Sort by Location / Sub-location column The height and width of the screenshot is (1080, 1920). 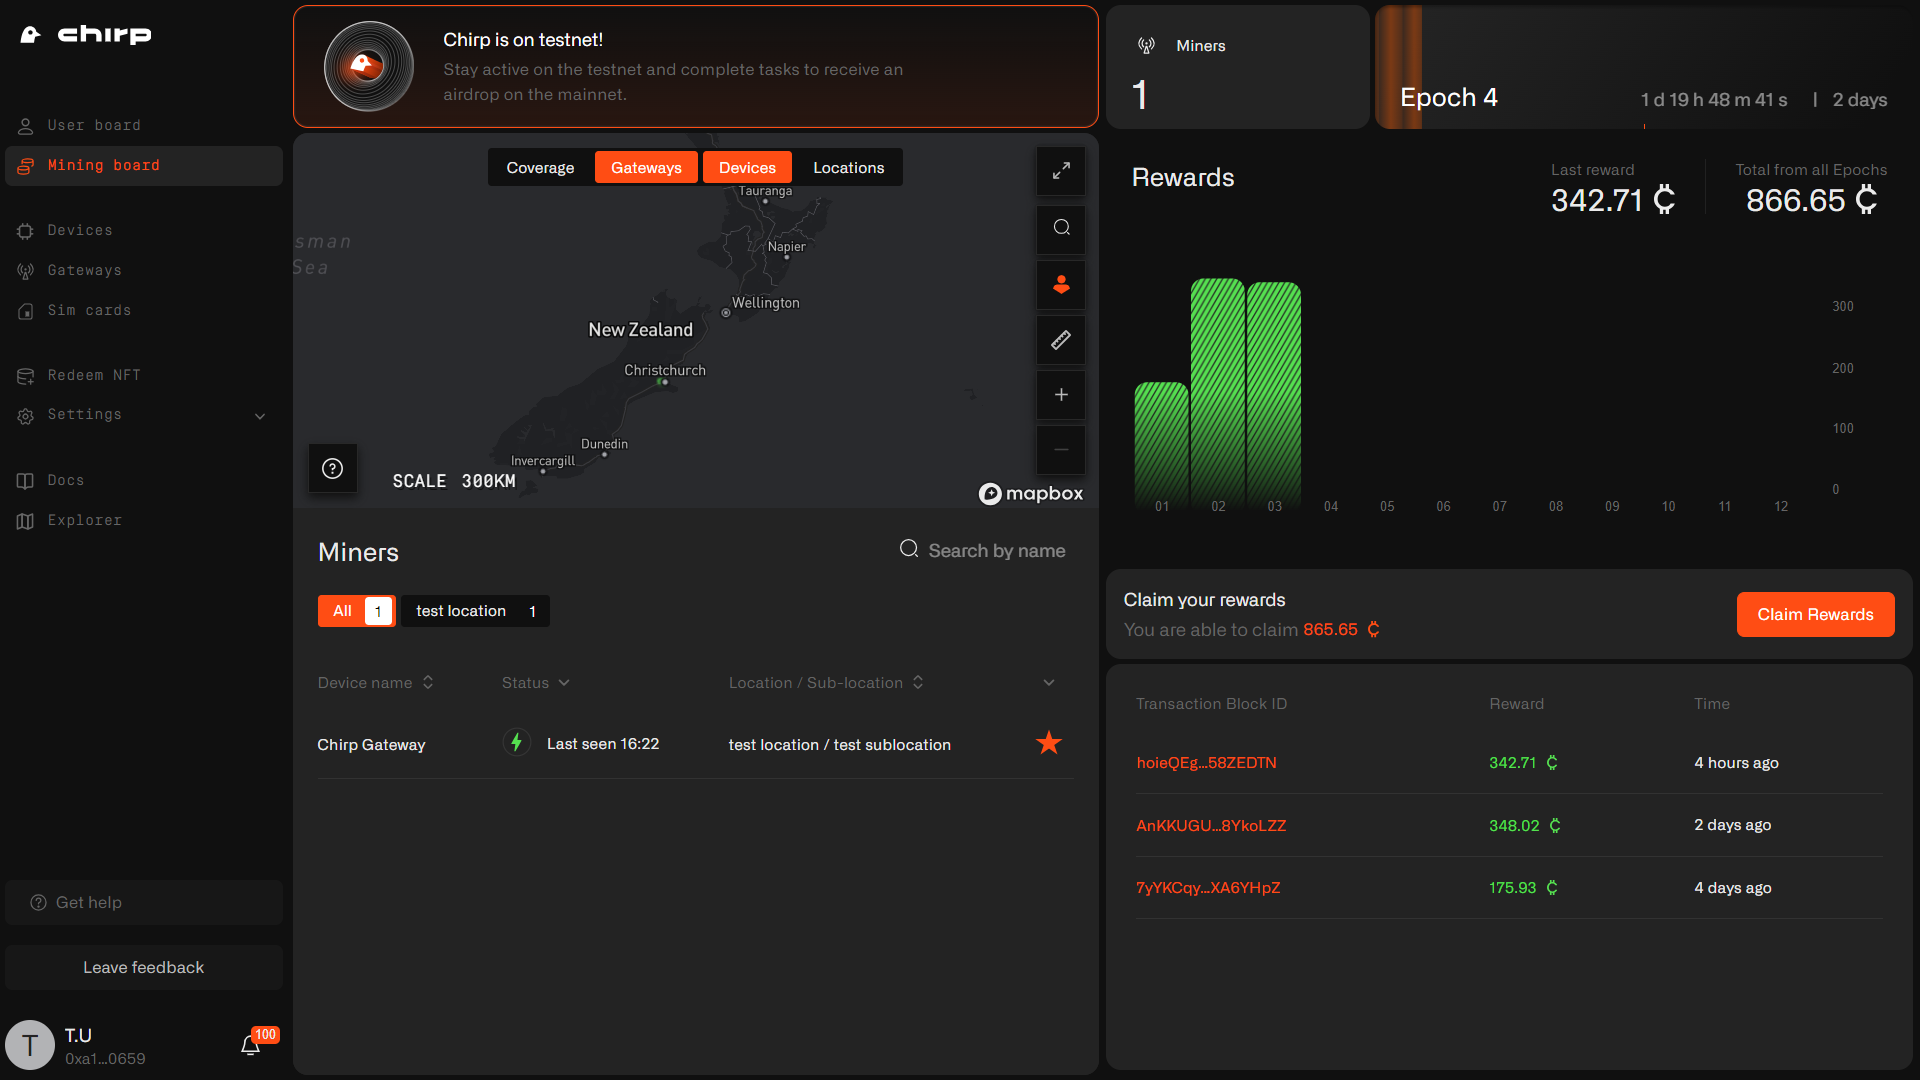(826, 682)
